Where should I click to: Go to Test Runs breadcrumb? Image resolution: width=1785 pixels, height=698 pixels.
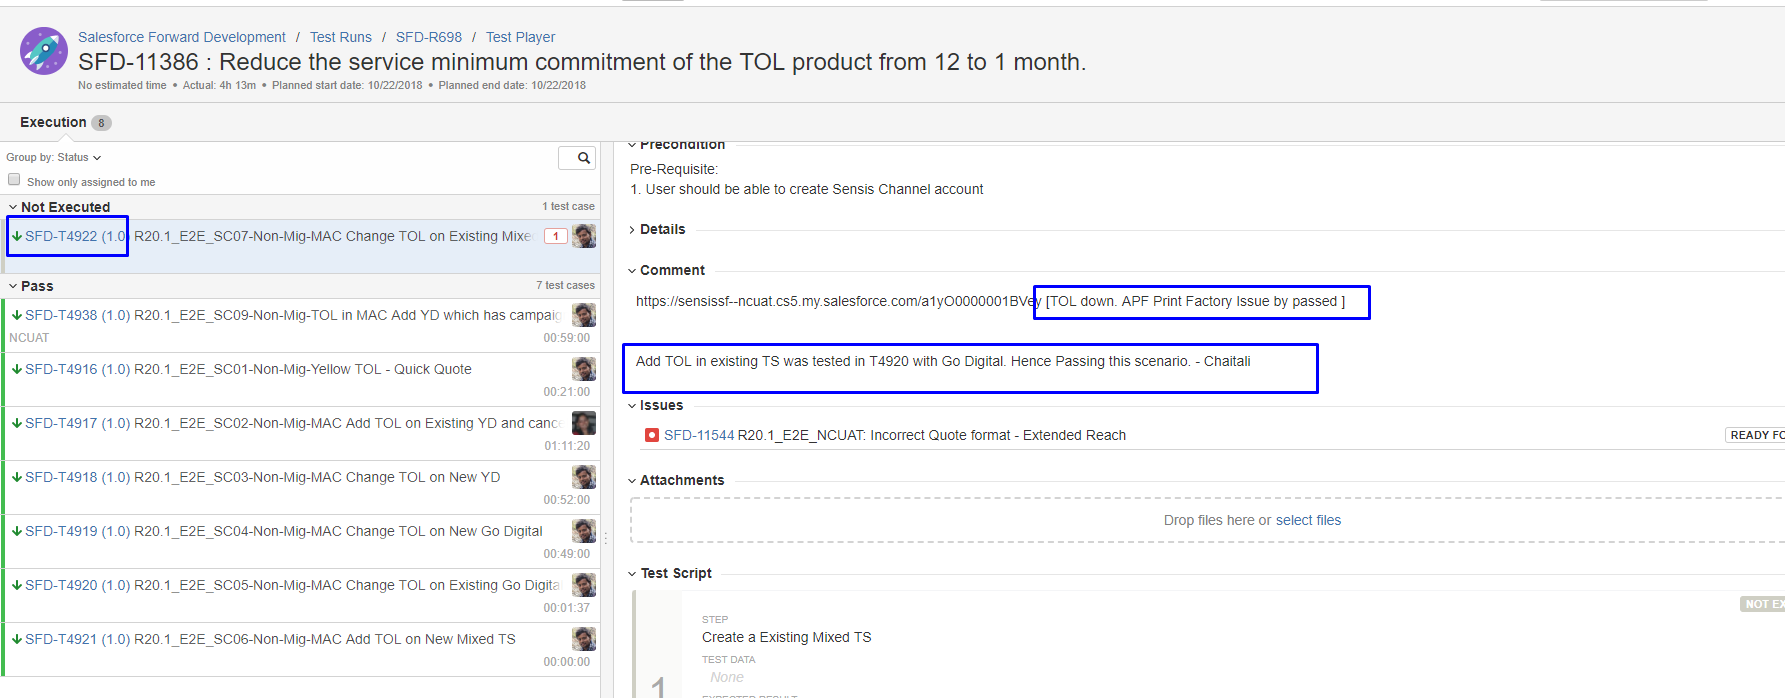click(340, 37)
